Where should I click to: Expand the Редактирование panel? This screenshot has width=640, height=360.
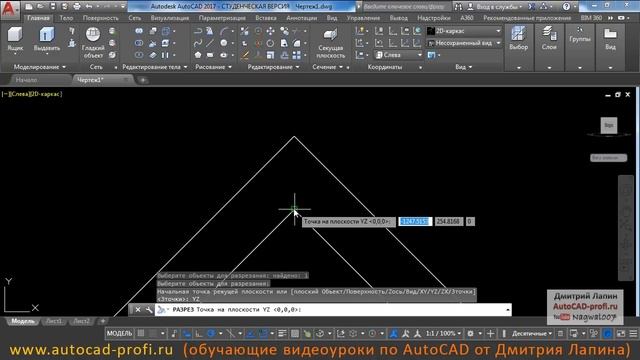[x=273, y=67]
